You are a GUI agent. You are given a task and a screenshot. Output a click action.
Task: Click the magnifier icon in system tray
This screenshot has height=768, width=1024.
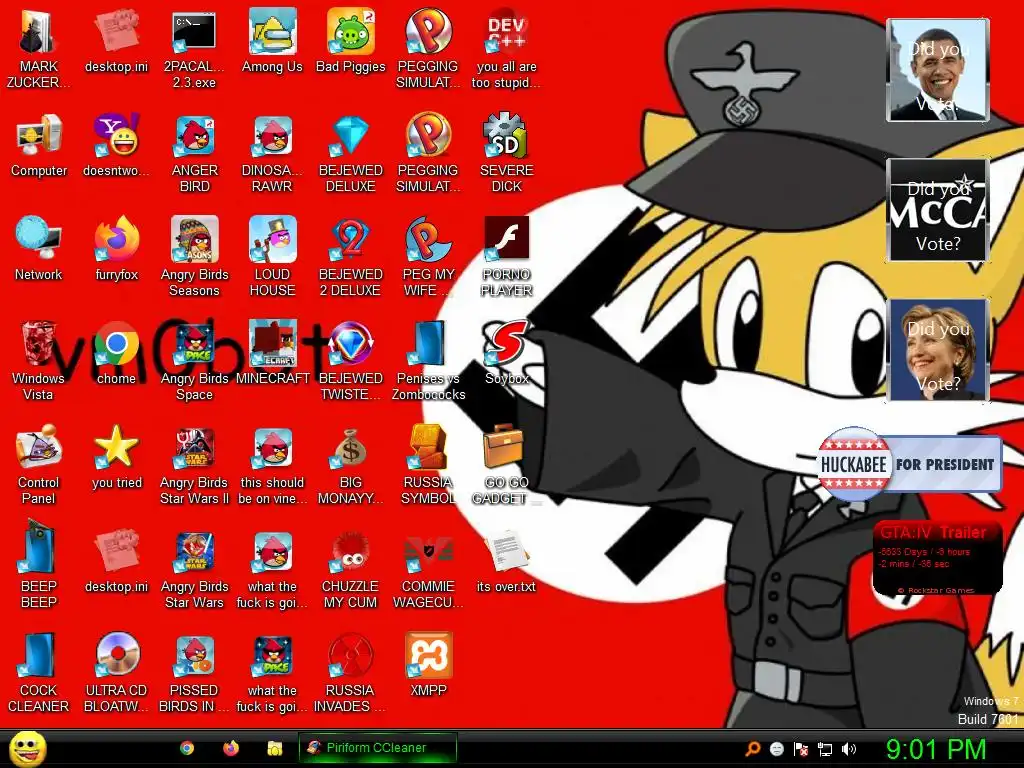(753, 749)
